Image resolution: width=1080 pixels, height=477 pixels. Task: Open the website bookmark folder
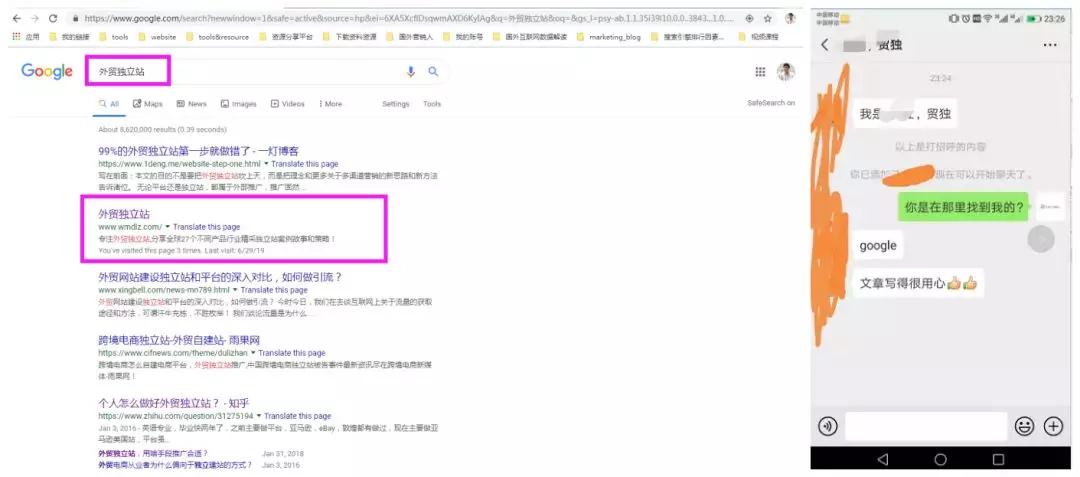pos(157,37)
